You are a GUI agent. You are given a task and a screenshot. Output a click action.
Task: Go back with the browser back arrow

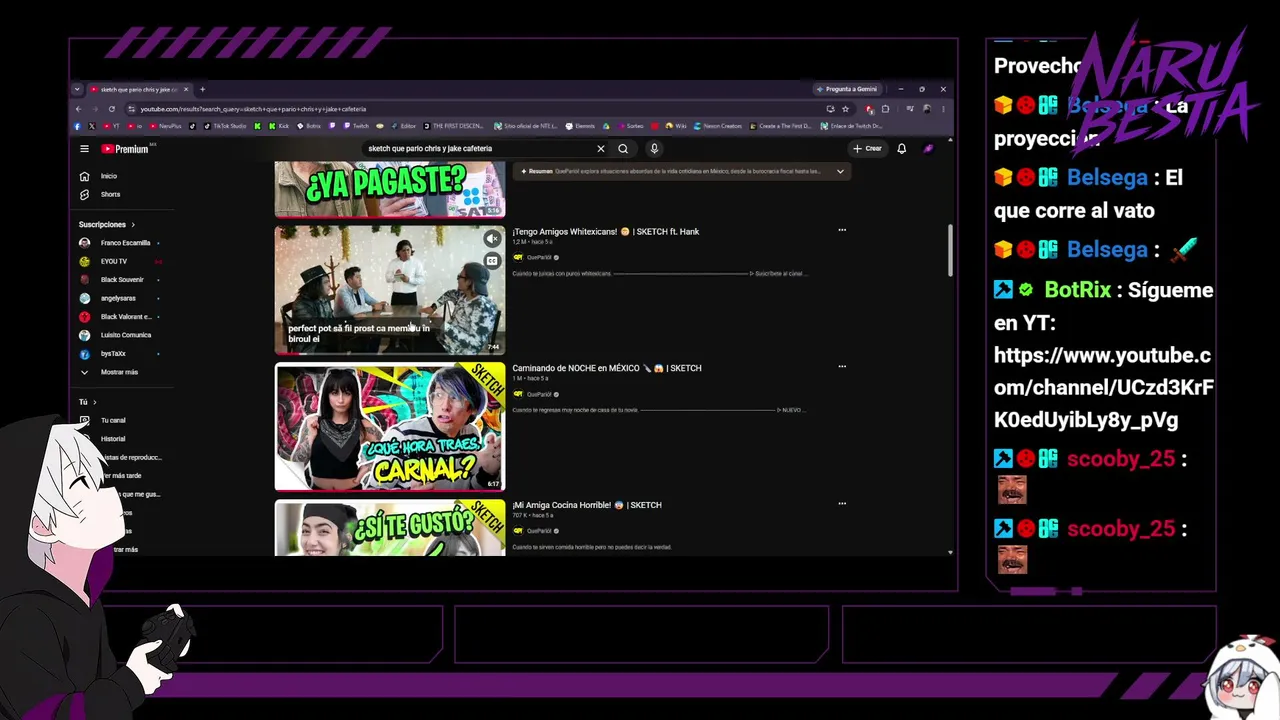pyautogui.click(x=78, y=109)
